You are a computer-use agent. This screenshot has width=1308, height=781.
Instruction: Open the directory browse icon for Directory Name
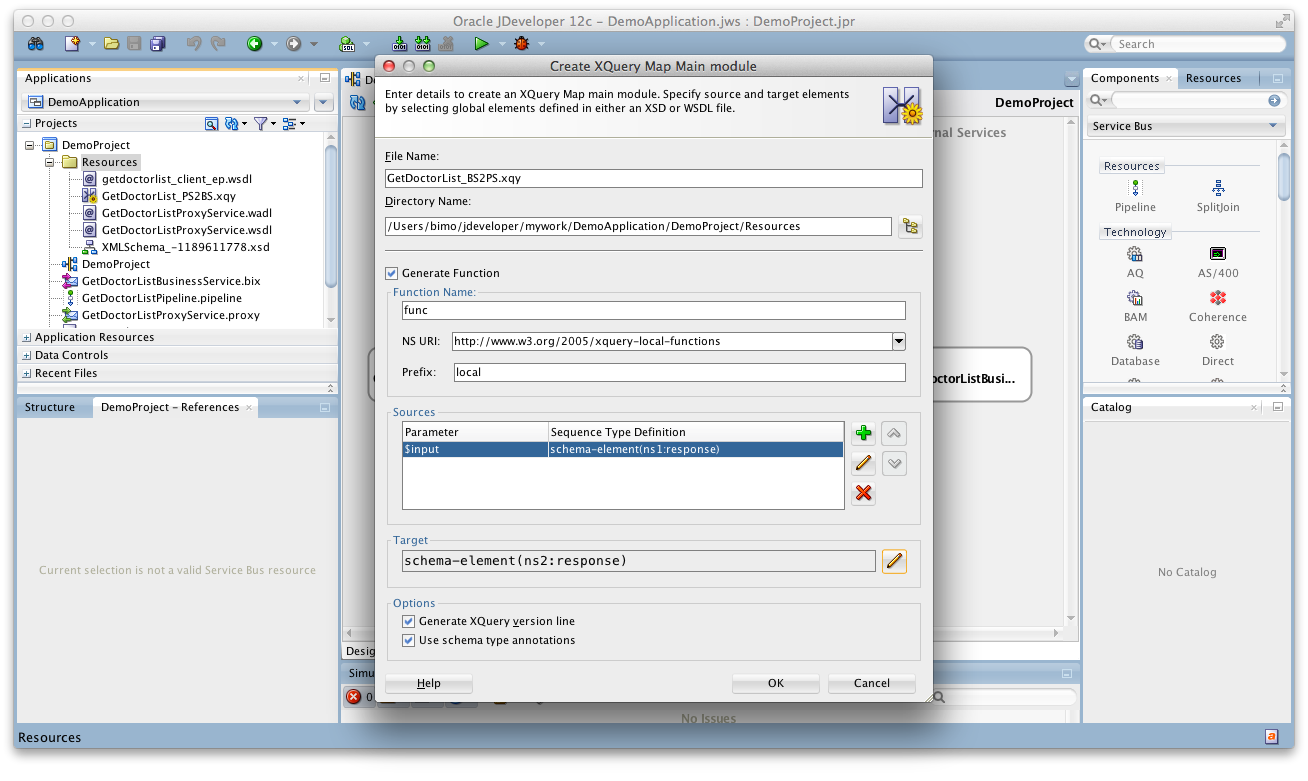click(910, 226)
